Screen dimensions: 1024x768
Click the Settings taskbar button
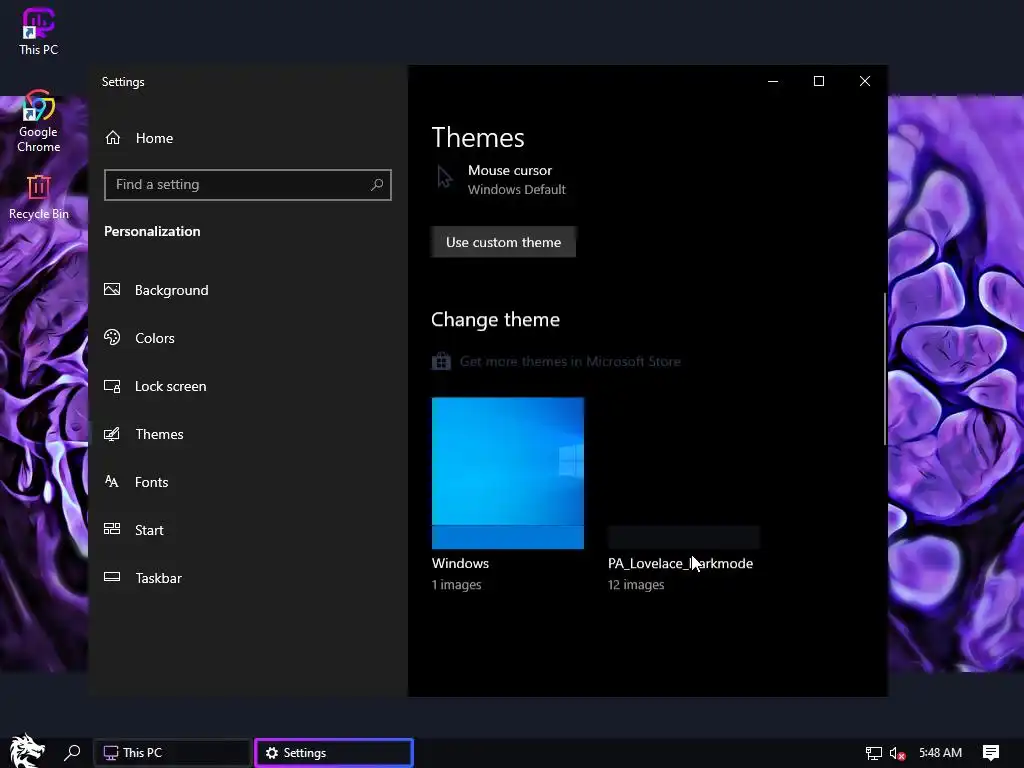[x=334, y=752]
